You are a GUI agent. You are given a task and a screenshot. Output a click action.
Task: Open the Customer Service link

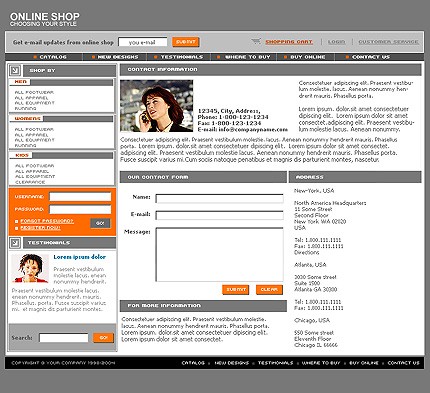pos(388,42)
